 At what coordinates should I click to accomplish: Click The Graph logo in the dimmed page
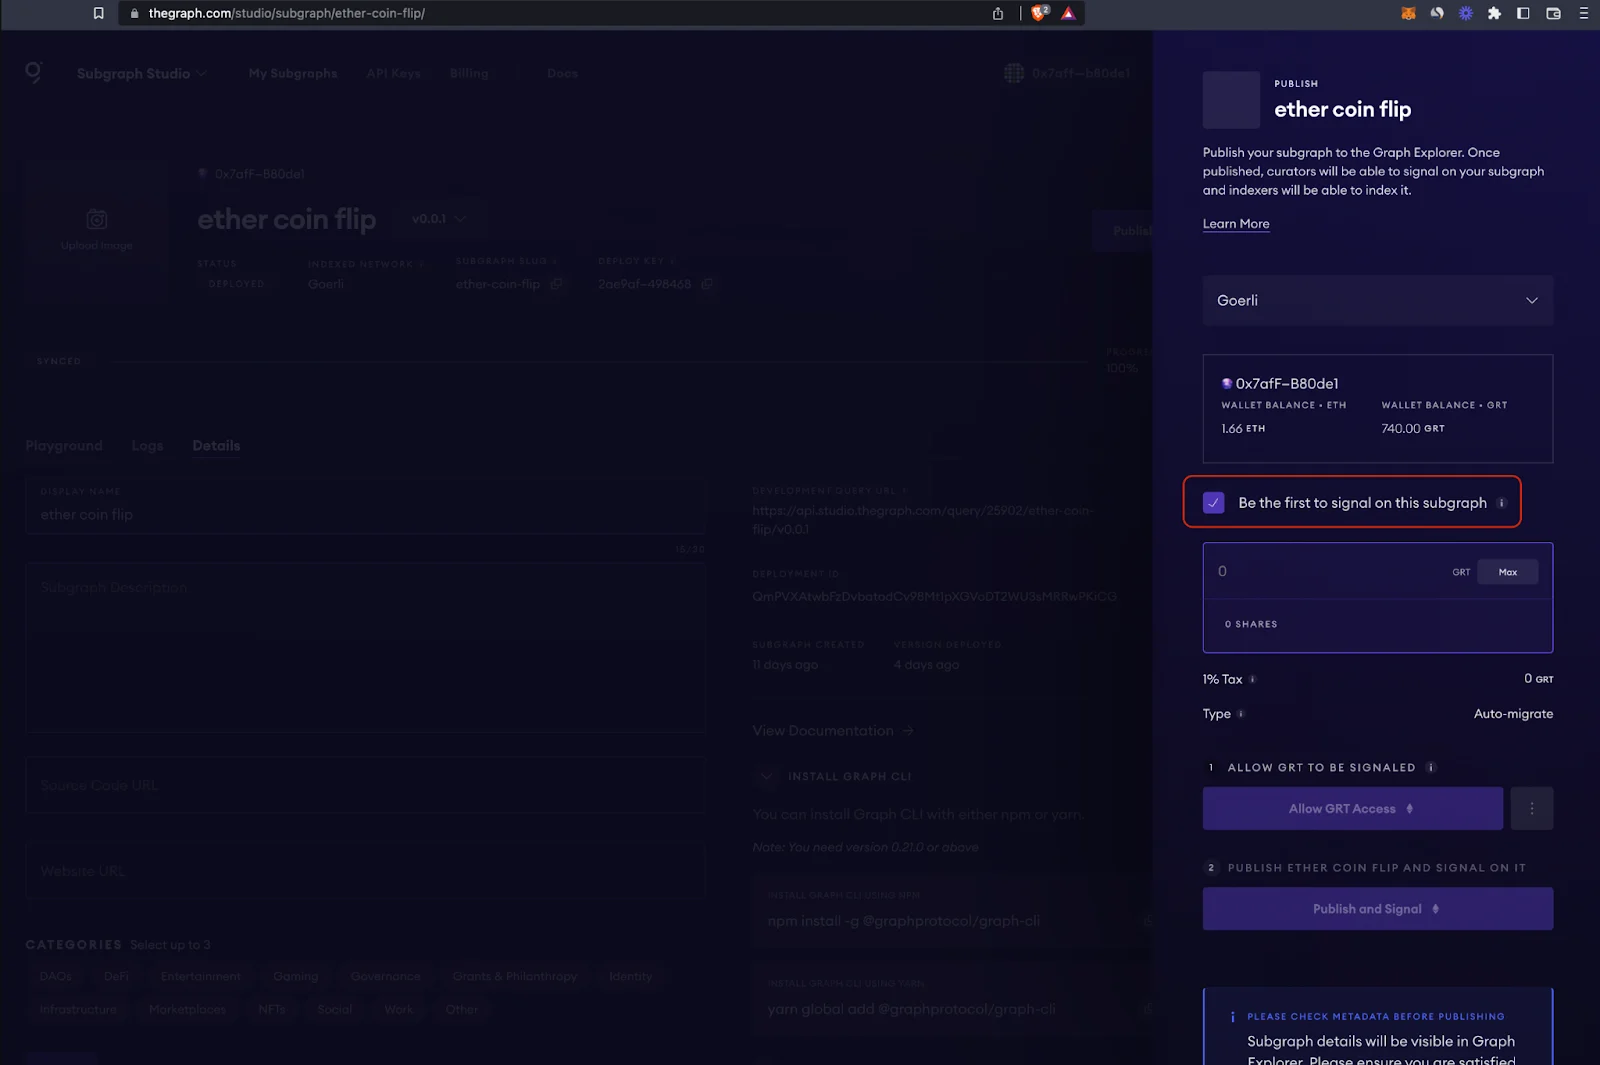coord(33,72)
